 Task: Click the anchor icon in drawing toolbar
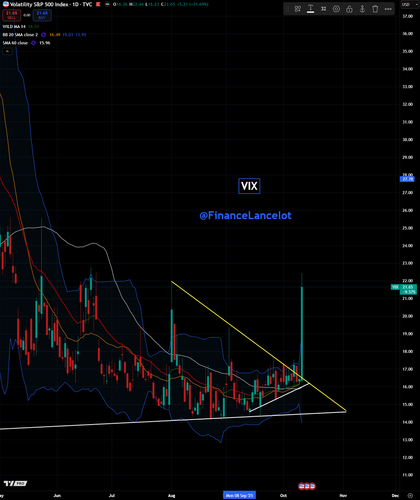click(362, 9)
